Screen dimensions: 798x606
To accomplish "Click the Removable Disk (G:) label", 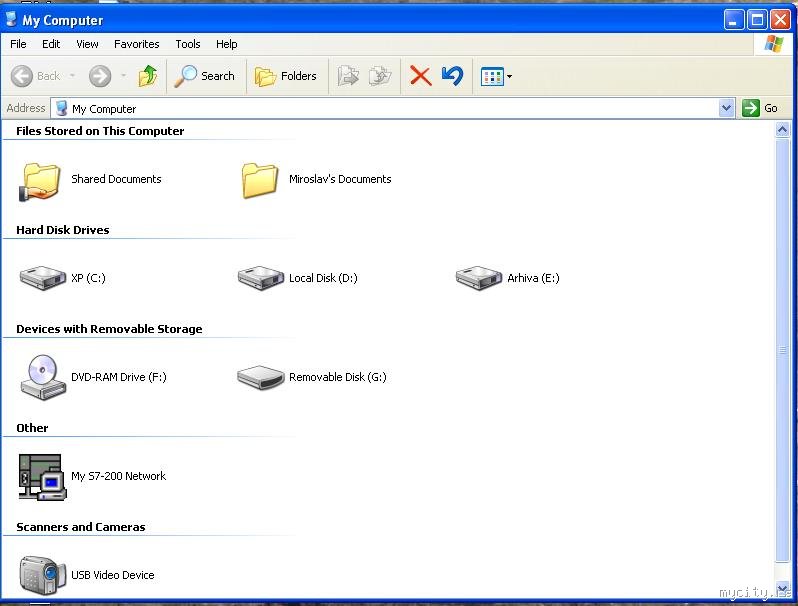I will tap(337, 377).
